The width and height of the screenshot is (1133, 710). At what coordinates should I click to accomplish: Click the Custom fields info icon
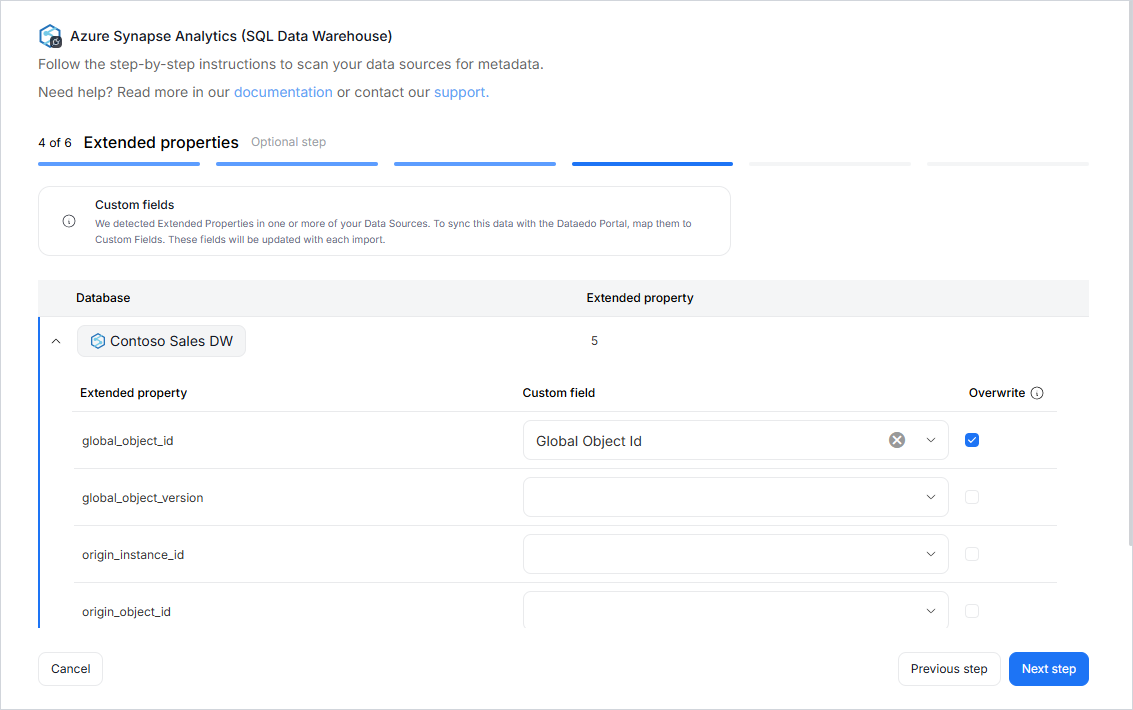[69, 221]
